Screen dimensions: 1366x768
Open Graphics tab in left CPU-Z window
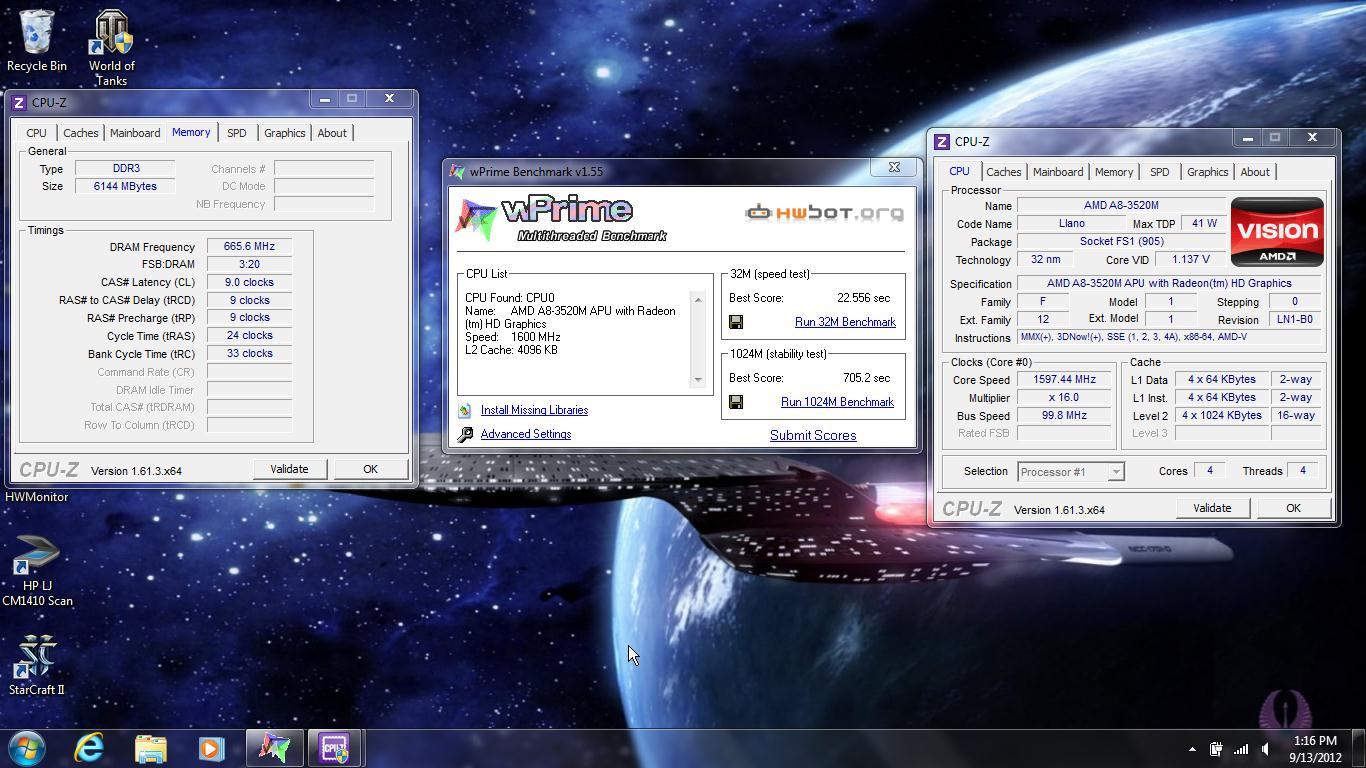(284, 133)
